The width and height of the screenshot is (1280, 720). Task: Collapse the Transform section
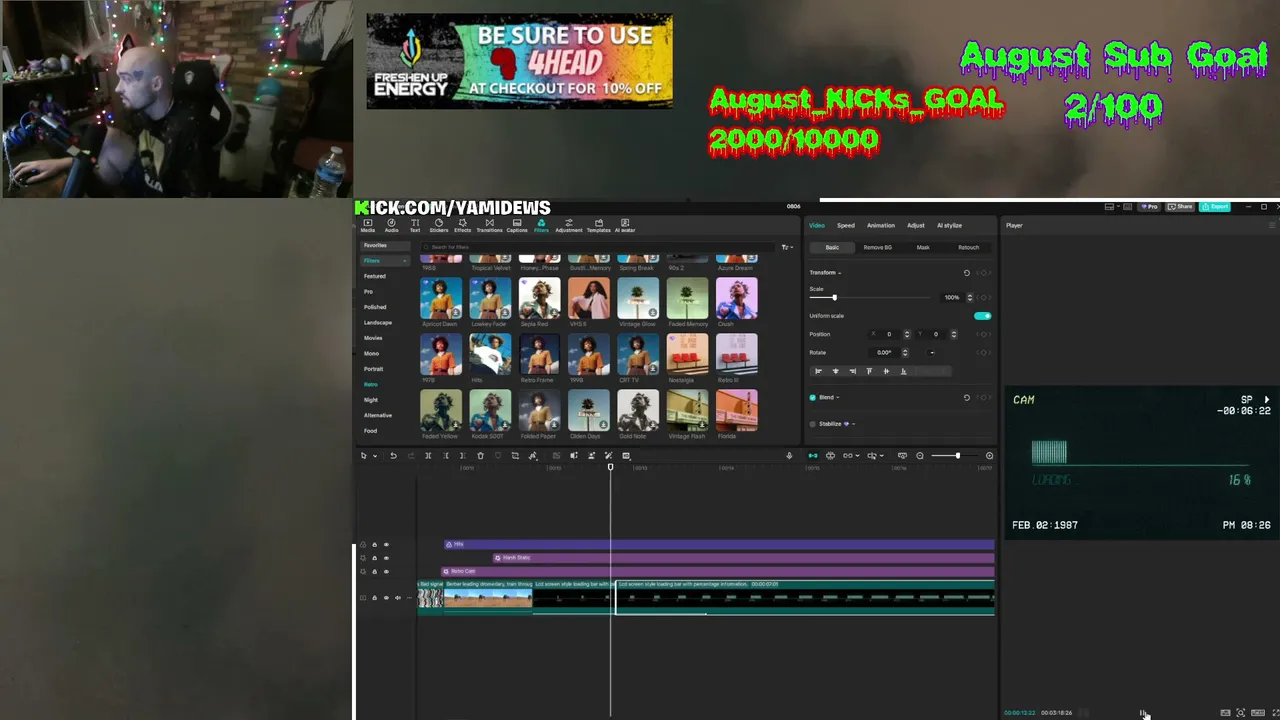840,273
